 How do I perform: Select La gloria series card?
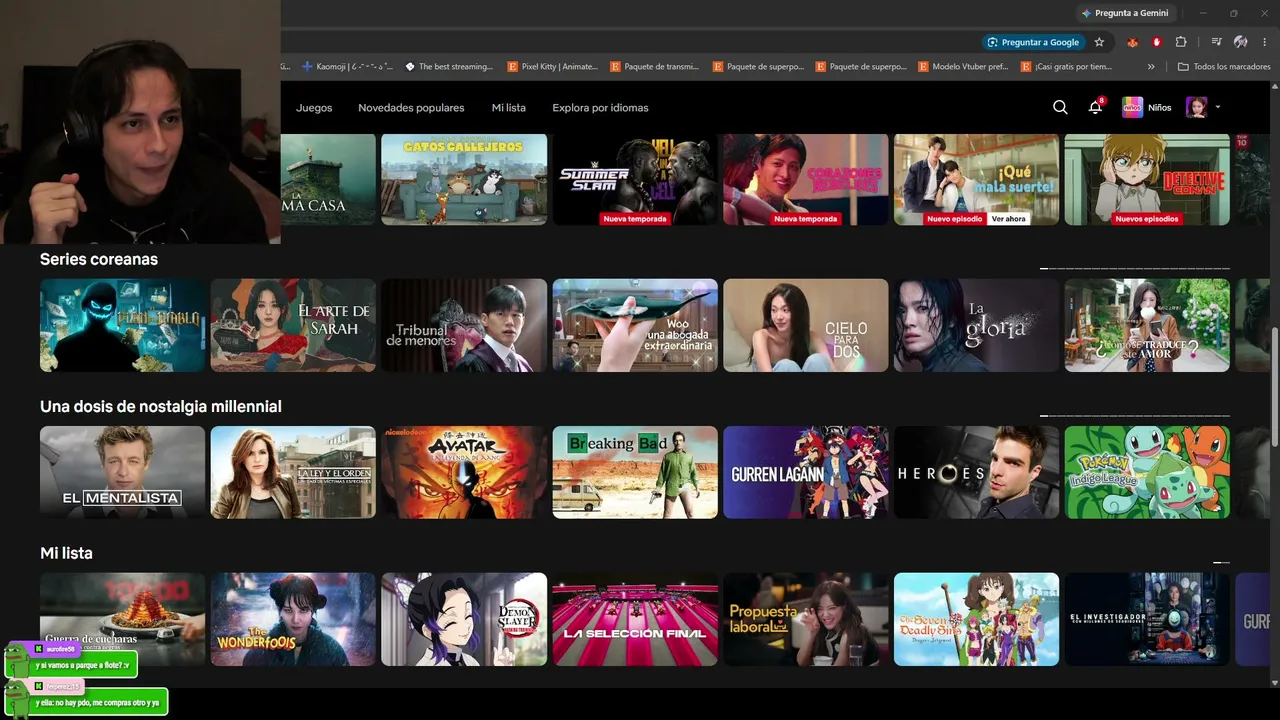point(976,325)
